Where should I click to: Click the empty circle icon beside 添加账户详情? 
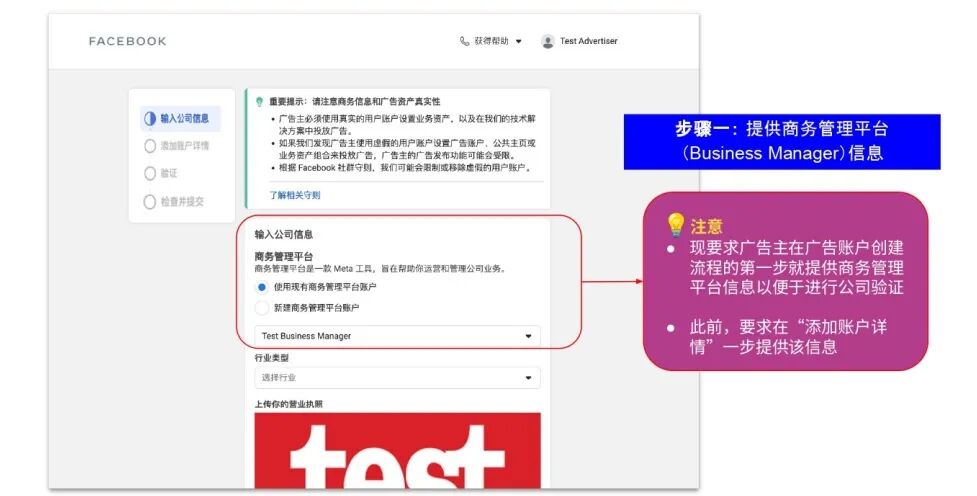[150, 146]
